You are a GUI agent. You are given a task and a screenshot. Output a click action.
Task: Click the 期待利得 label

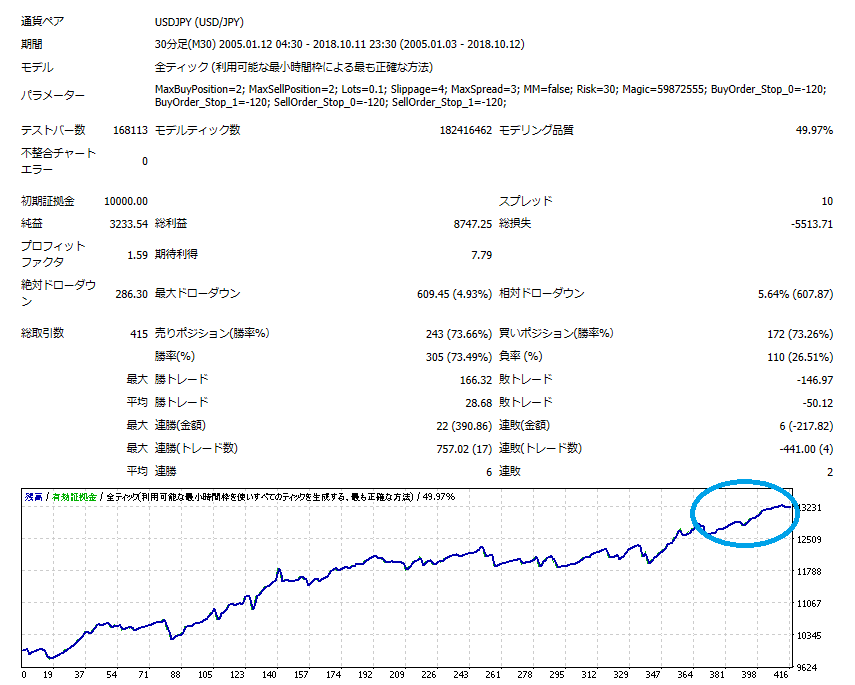tap(176, 254)
